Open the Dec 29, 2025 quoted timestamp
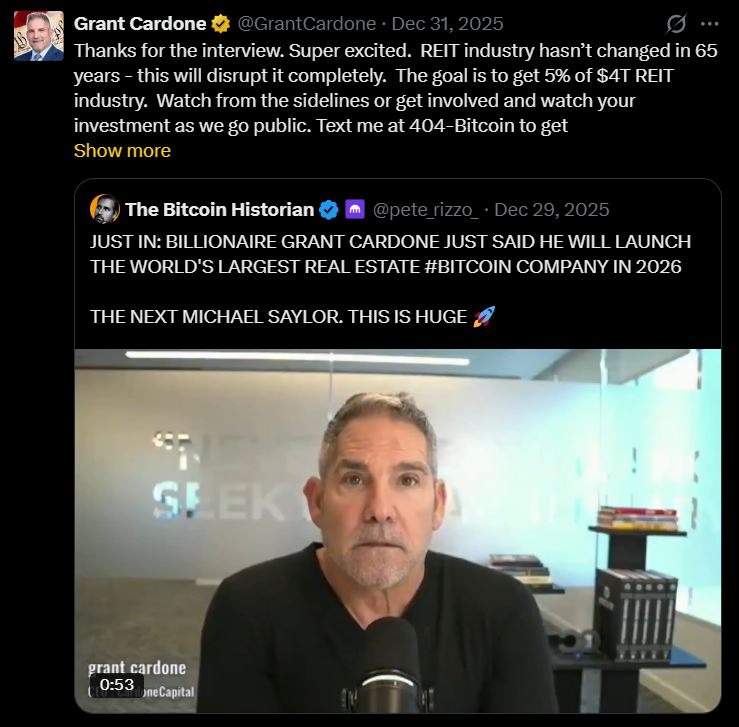The height and width of the screenshot is (727, 739). click(x=551, y=210)
